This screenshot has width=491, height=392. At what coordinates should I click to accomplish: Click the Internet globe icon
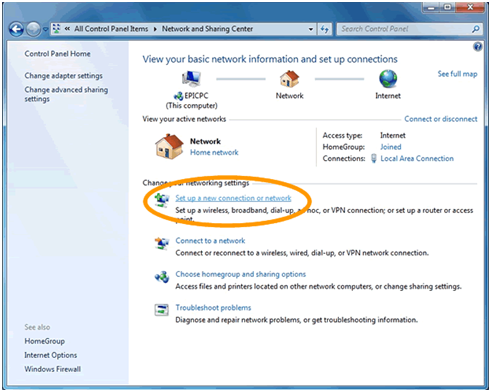(x=388, y=79)
